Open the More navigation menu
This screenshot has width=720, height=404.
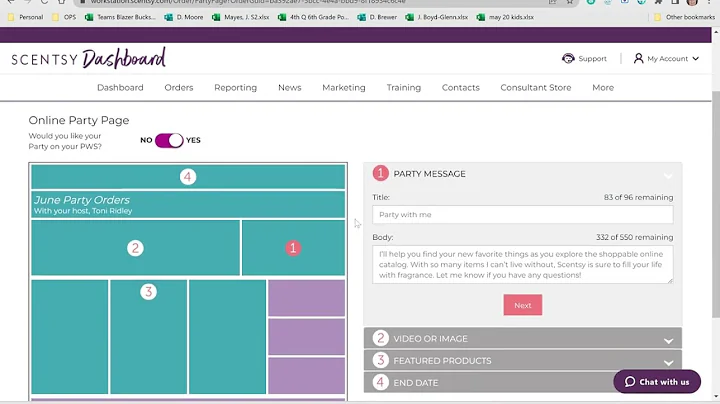[x=603, y=88]
